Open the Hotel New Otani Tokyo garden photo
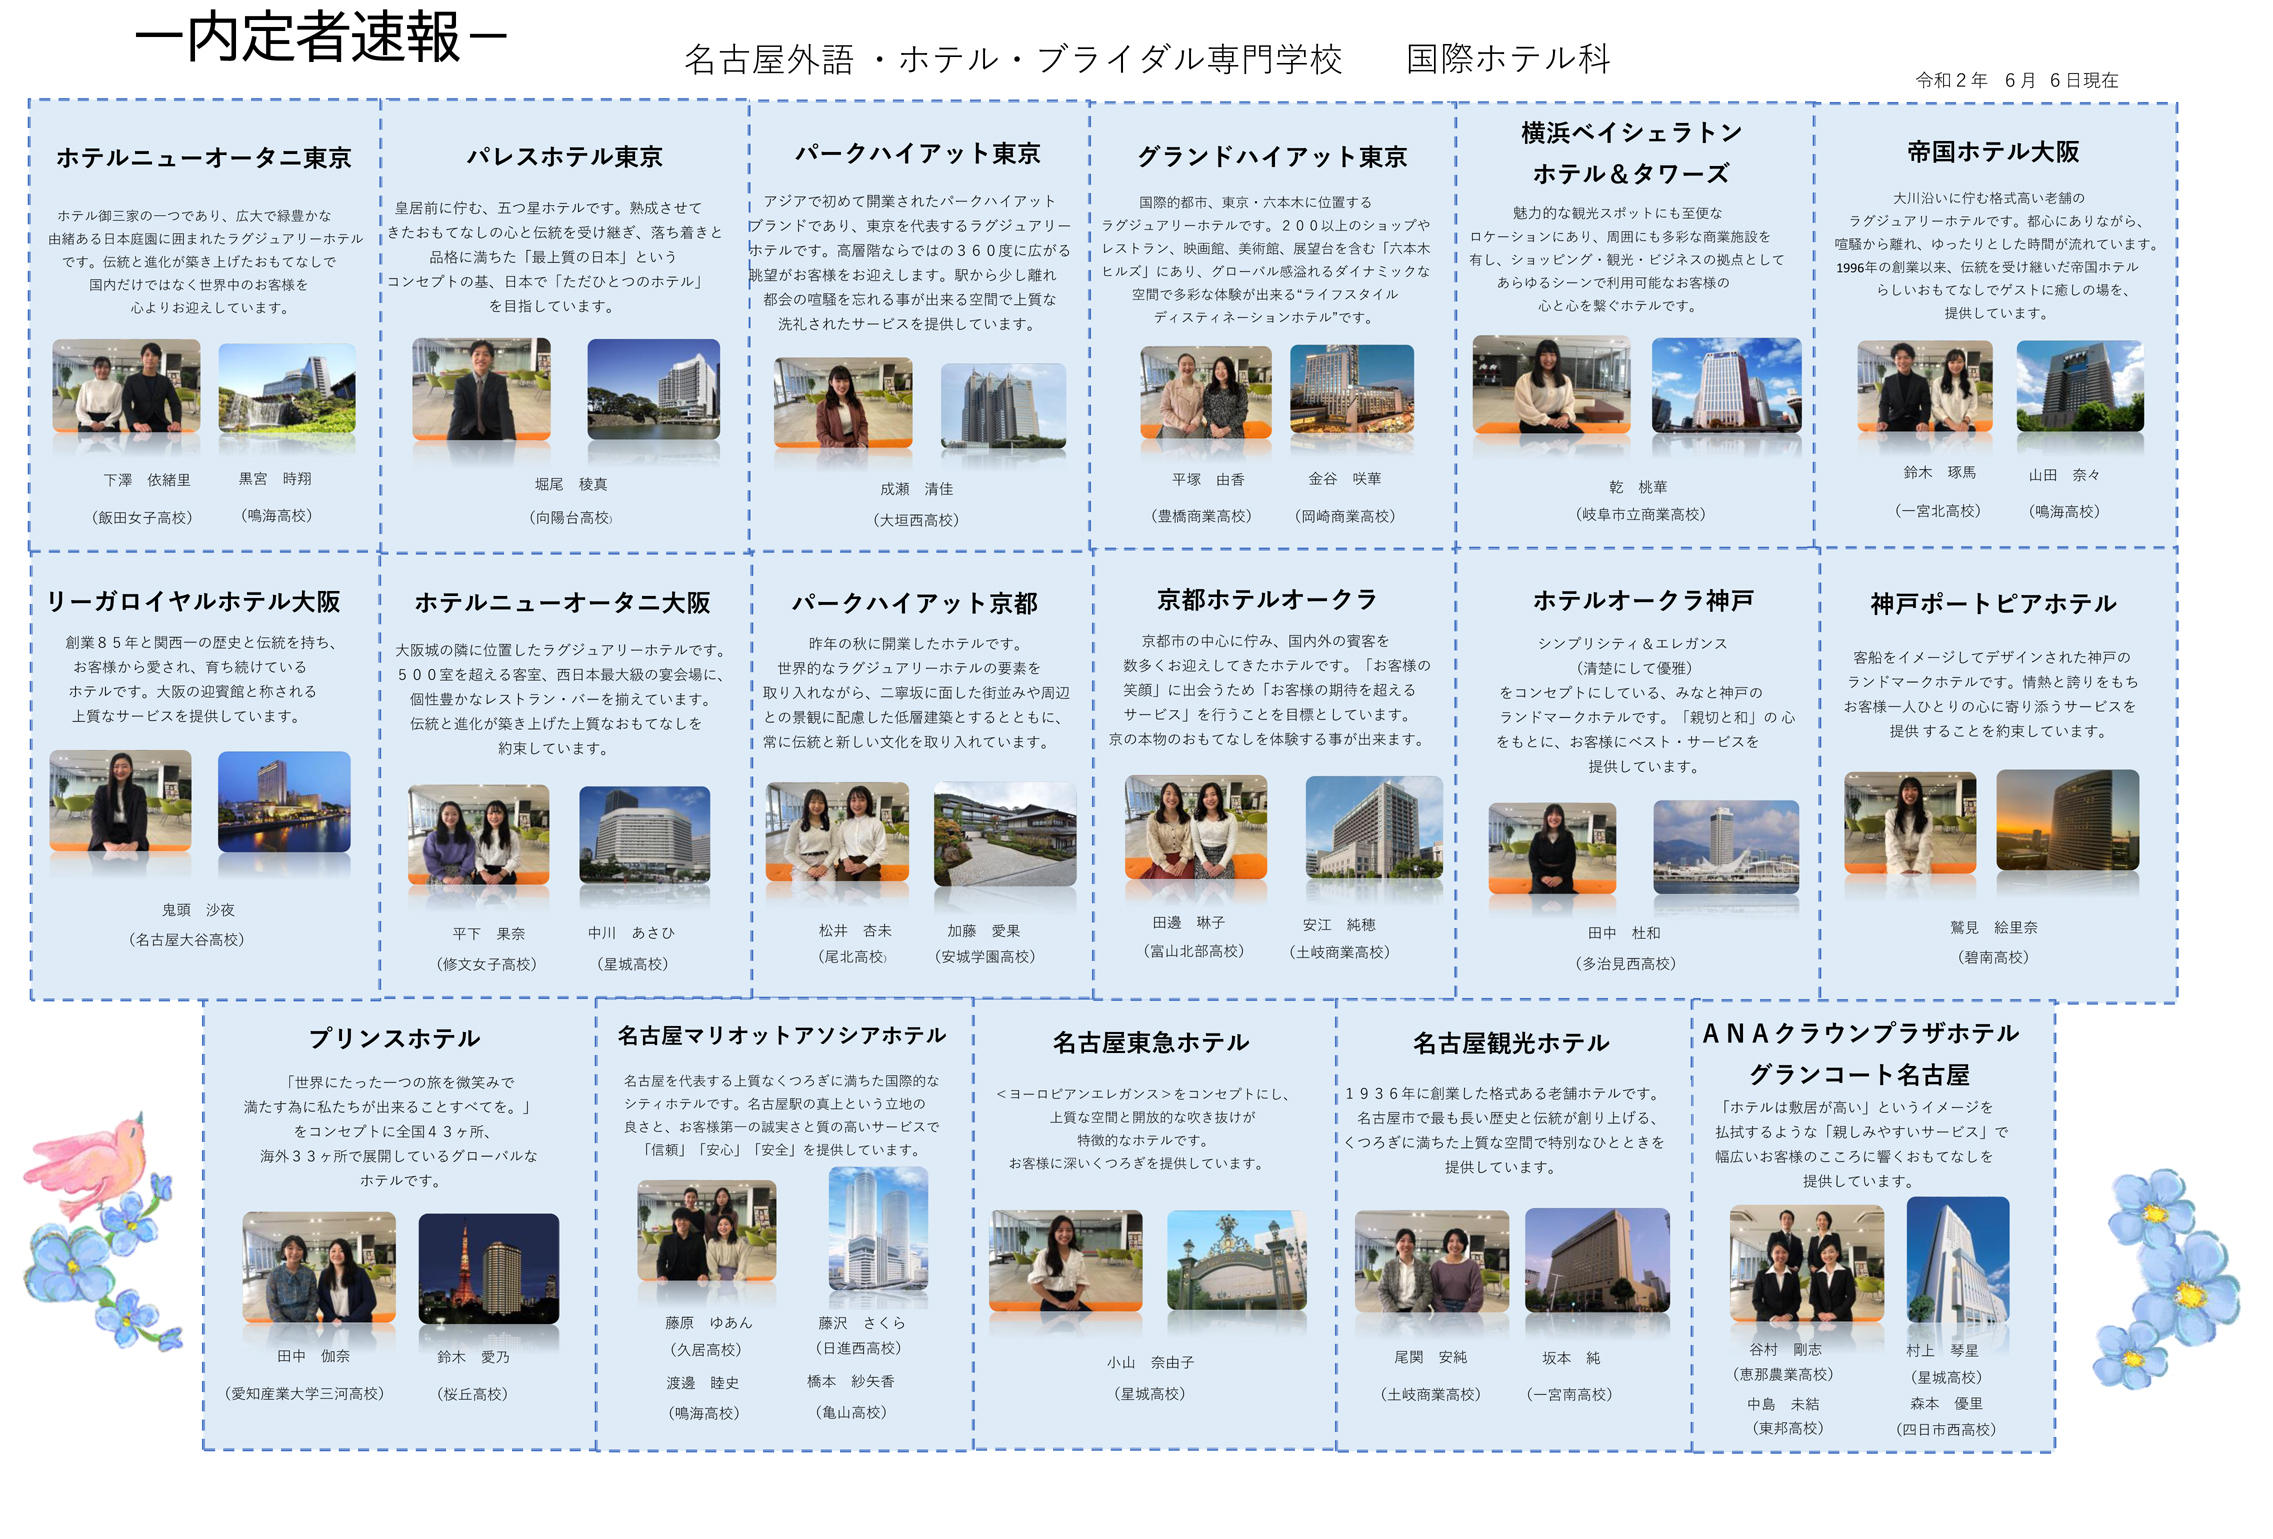Viewport: 2273px width, 1539px height. tap(287, 387)
